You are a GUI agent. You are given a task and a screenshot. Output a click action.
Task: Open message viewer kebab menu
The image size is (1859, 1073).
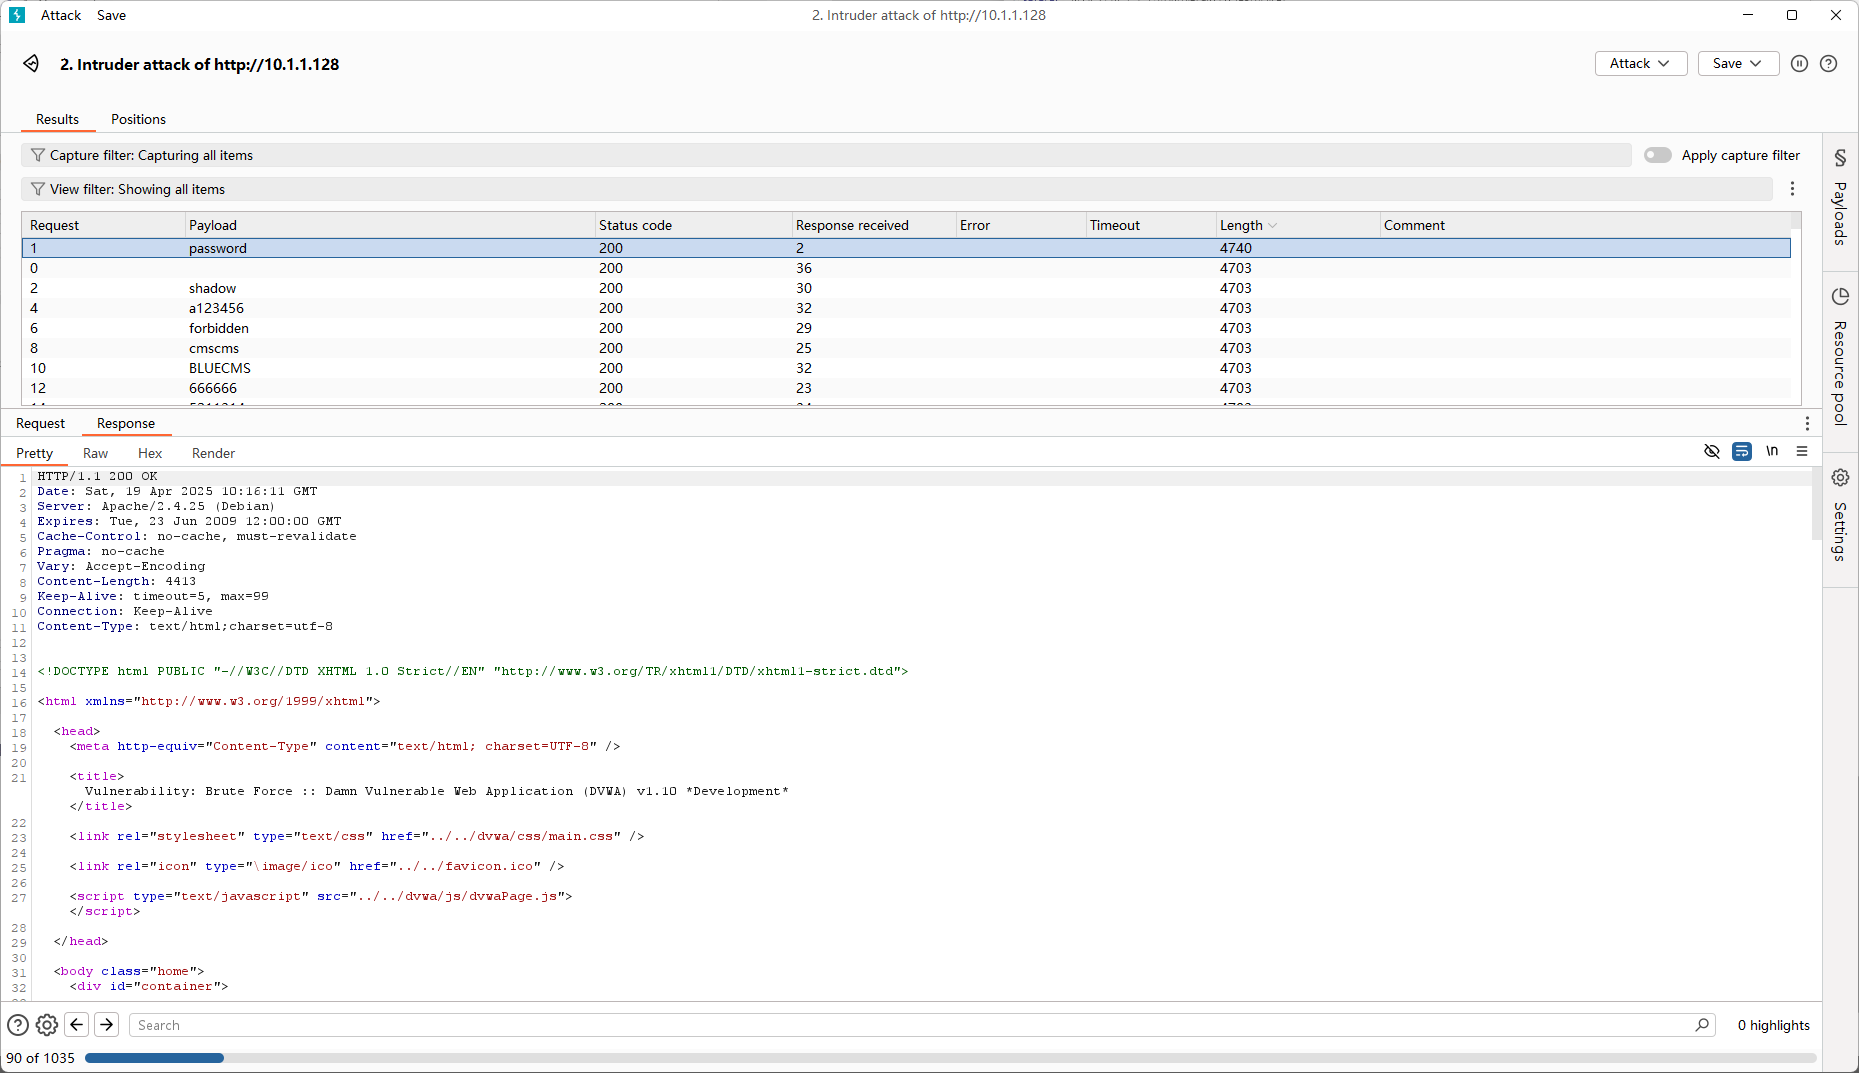[x=1806, y=424]
